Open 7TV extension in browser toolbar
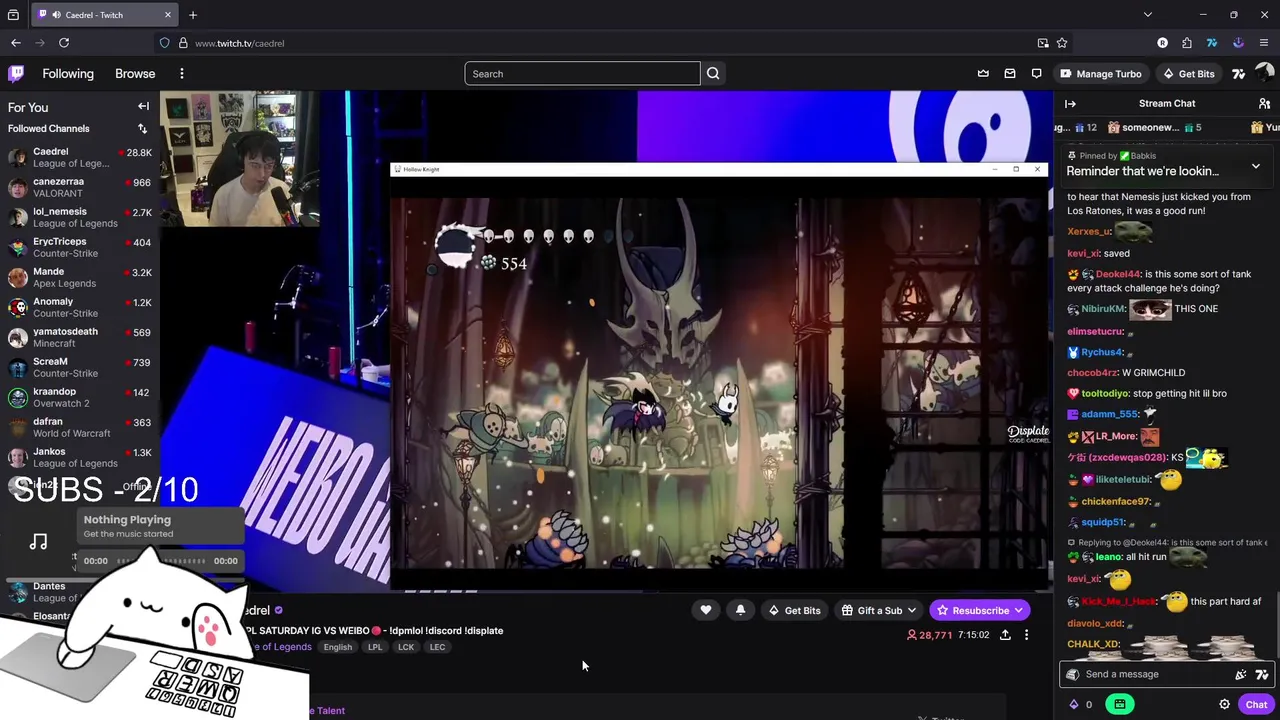Viewport: 1280px width, 720px height. click(1212, 43)
